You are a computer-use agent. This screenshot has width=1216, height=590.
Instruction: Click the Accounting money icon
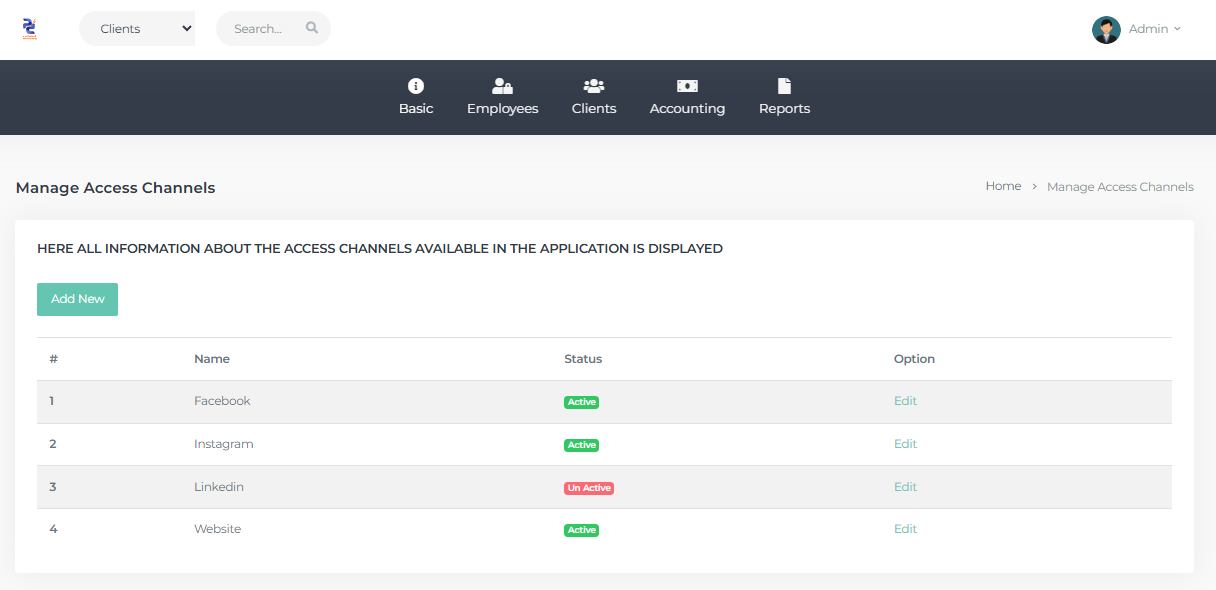click(687, 86)
